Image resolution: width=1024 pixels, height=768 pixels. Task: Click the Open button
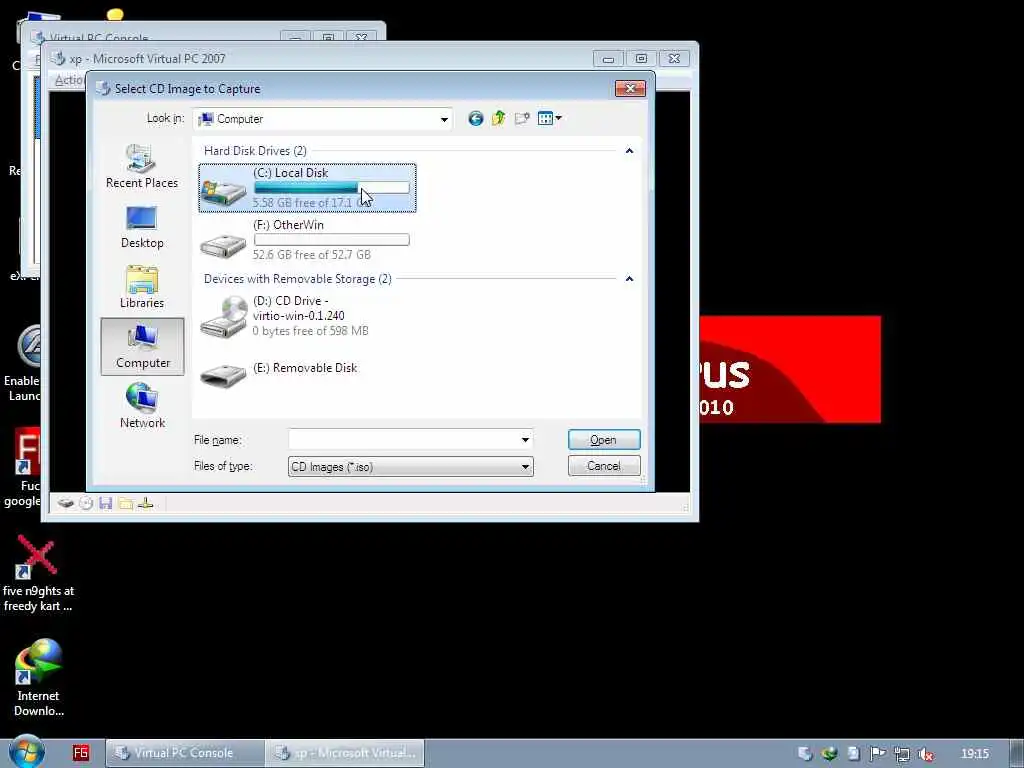[x=603, y=440]
